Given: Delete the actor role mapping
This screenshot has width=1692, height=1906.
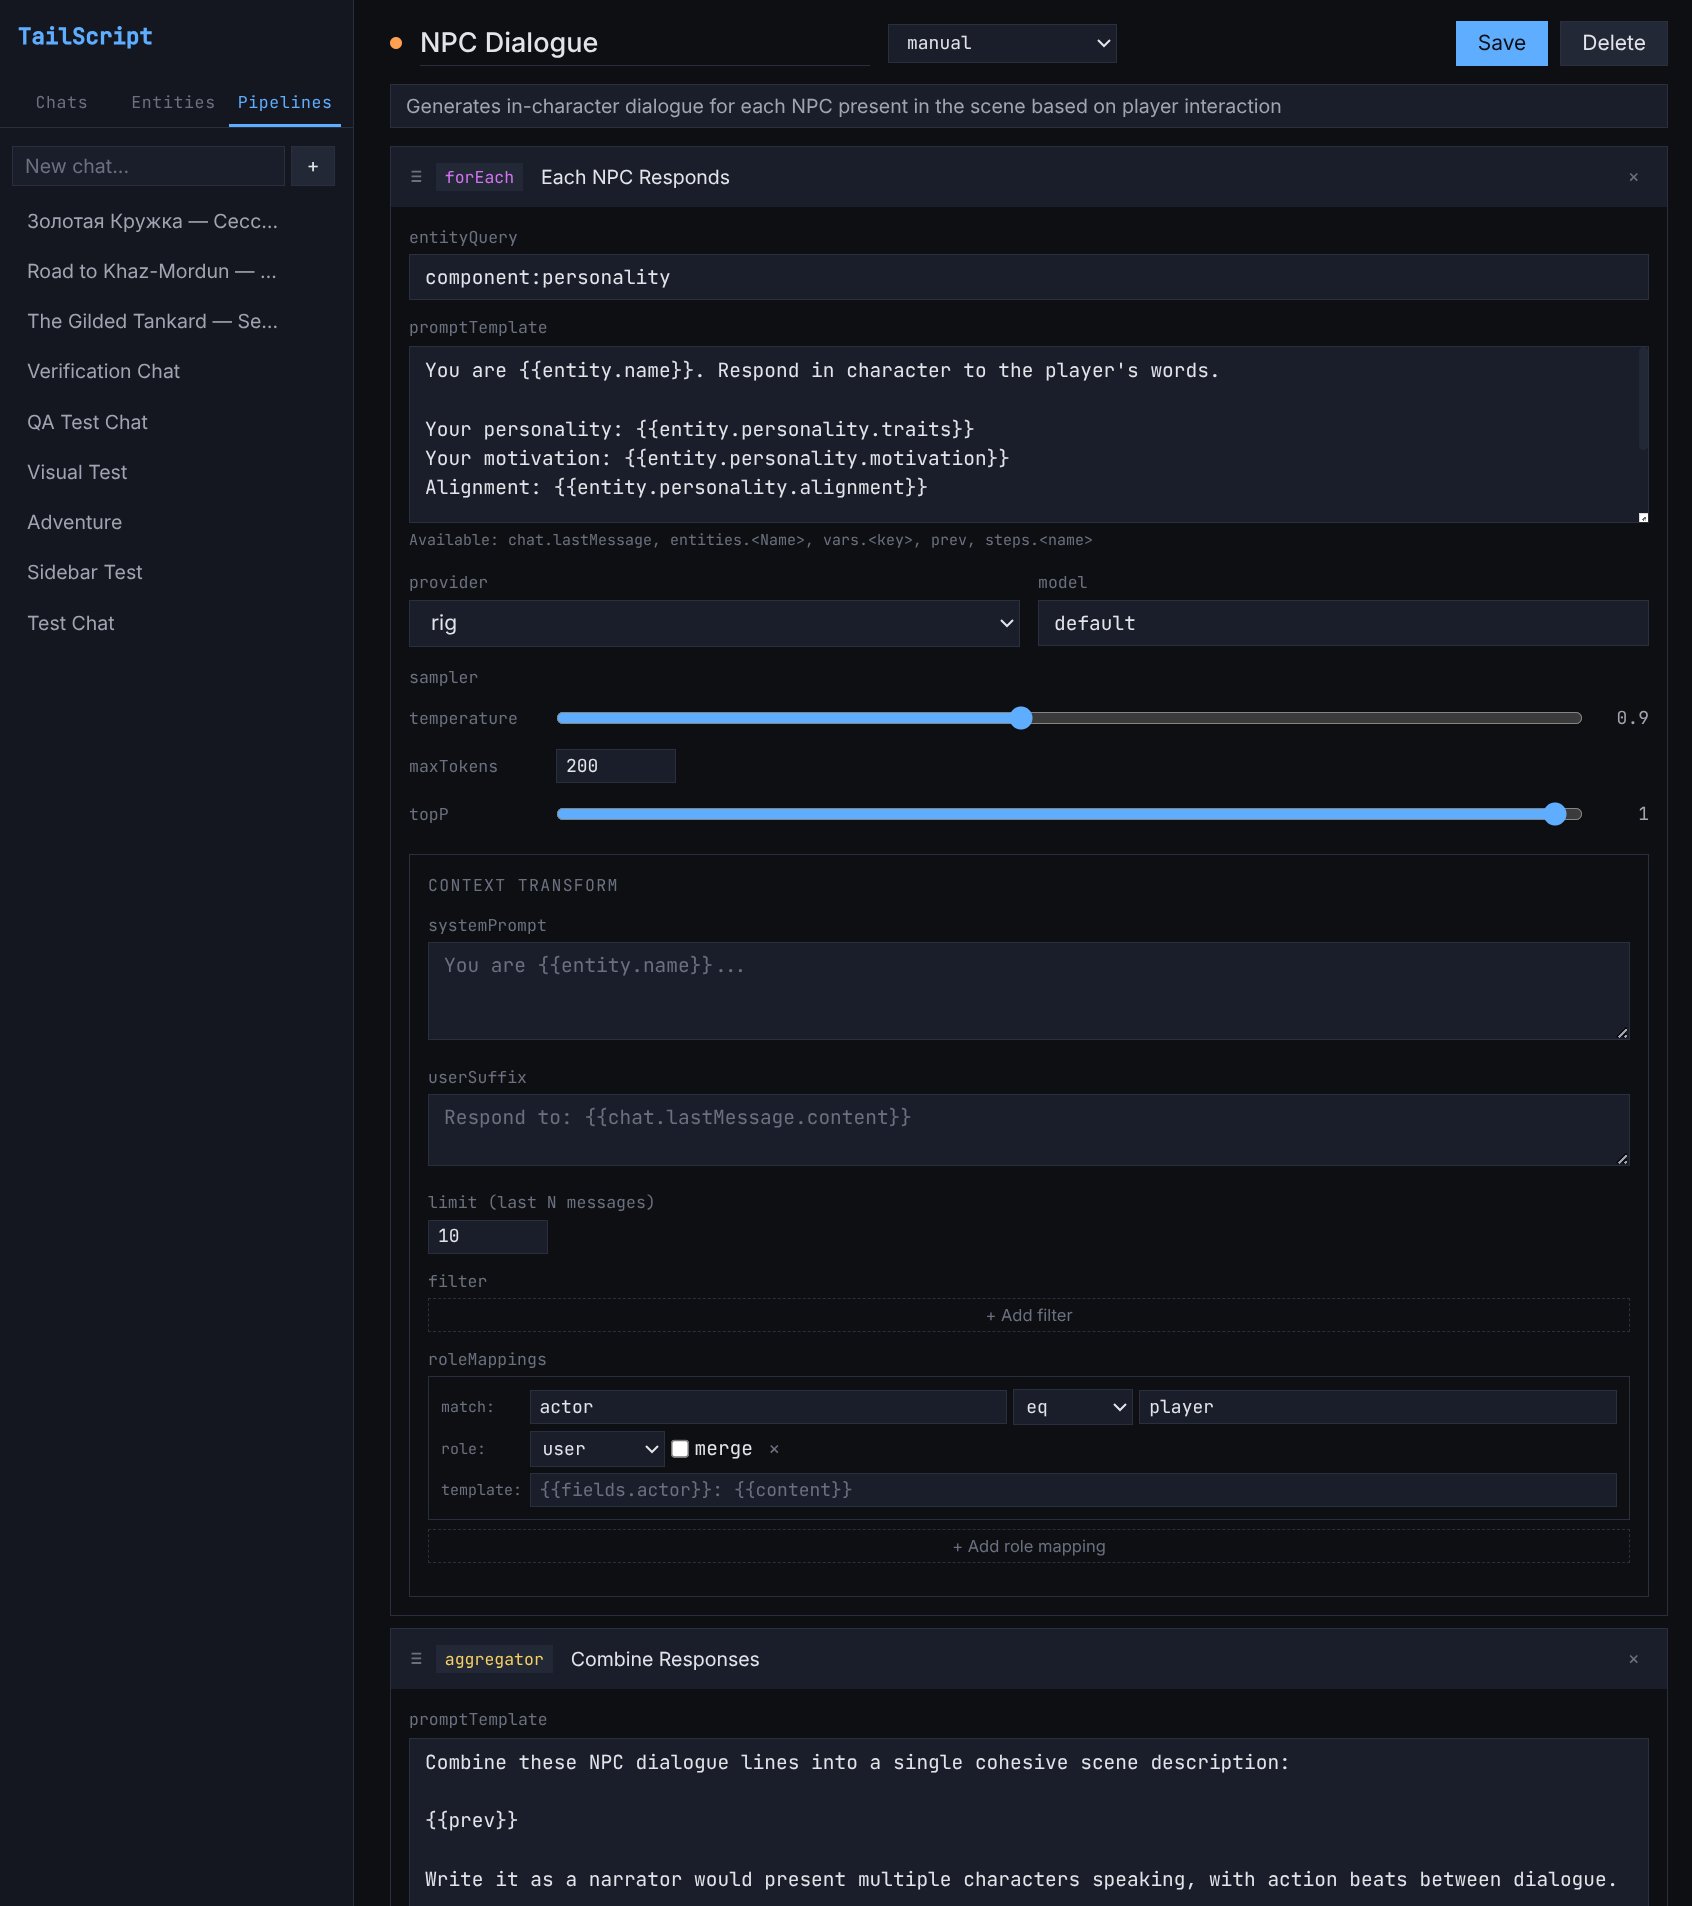Looking at the screenshot, I should point(774,1449).
